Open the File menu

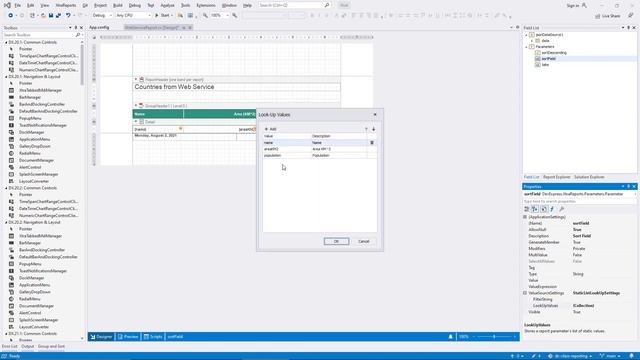coord(18,5)
